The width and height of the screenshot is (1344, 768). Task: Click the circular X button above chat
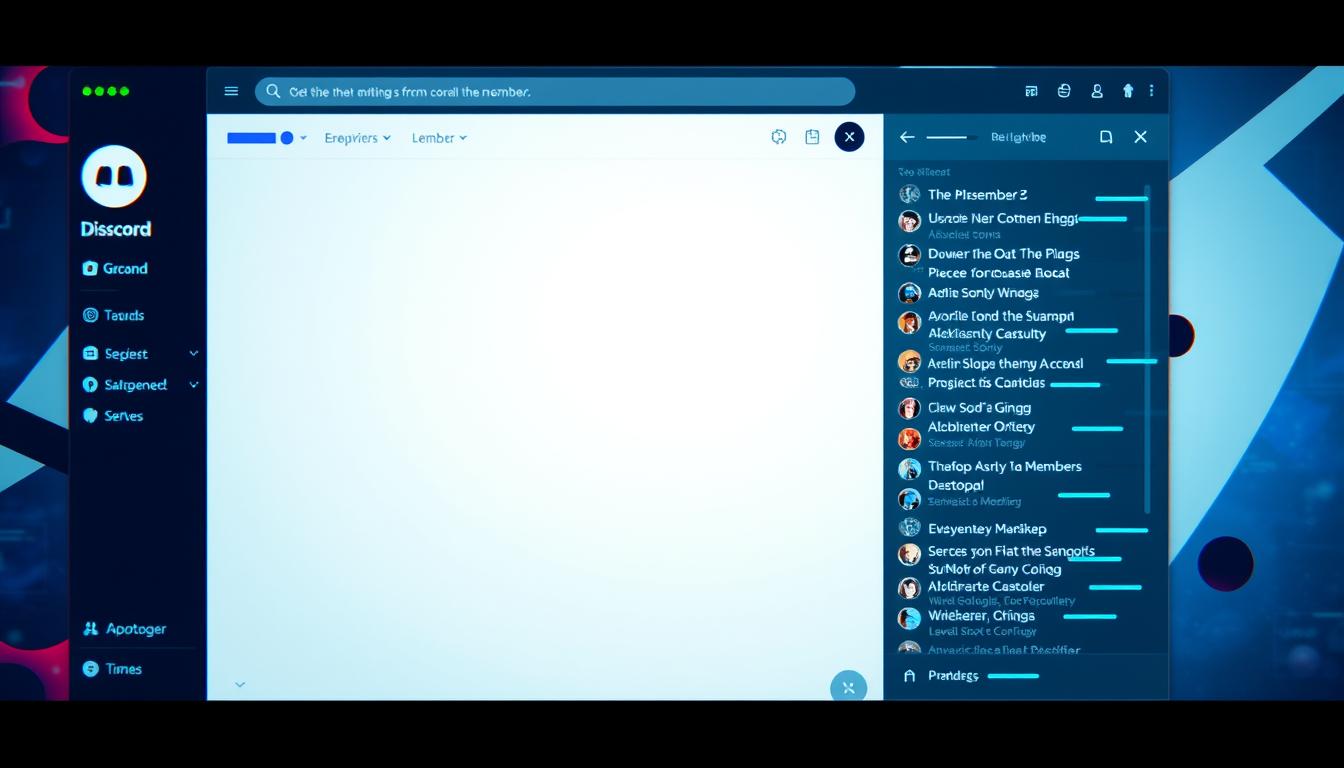pyautogui.click(x=849, y=137)
